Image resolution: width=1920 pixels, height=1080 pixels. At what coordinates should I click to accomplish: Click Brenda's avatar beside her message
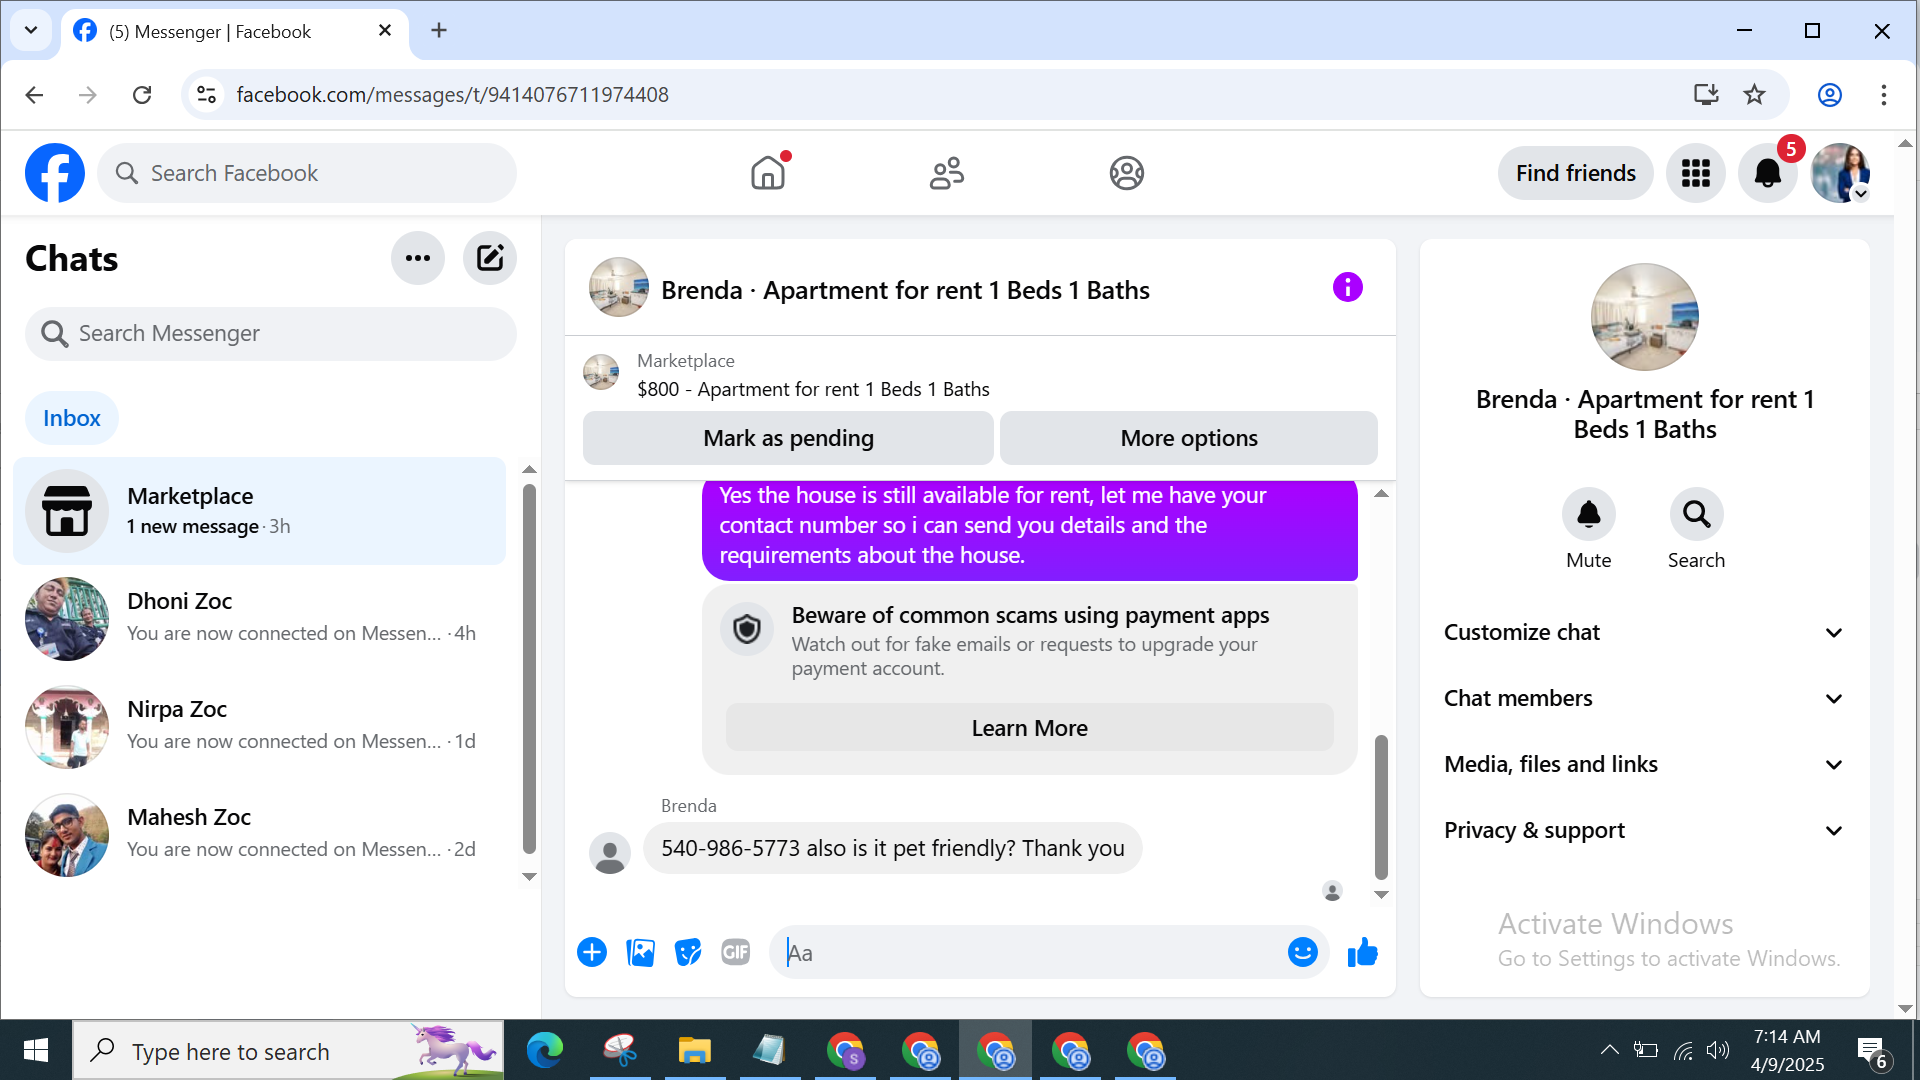[x=610, y=853]
